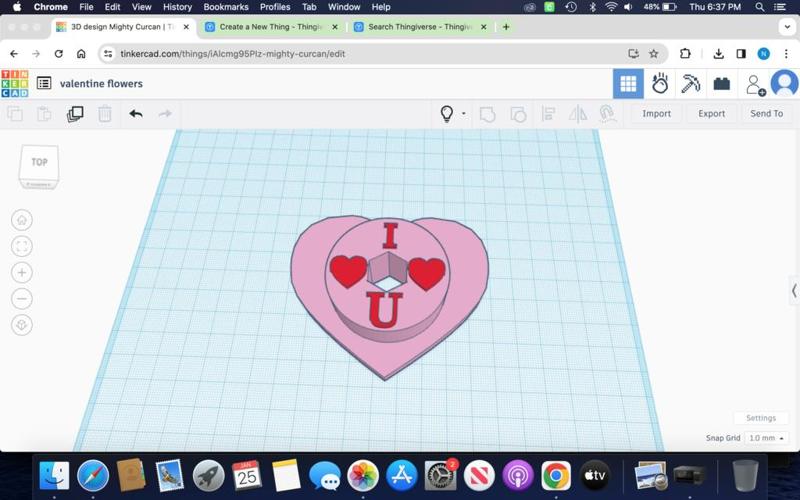This screenshot has height=500, width=800.
Task: Switch to the Search Thingiverse tab
Action: [x=410, y=27]
